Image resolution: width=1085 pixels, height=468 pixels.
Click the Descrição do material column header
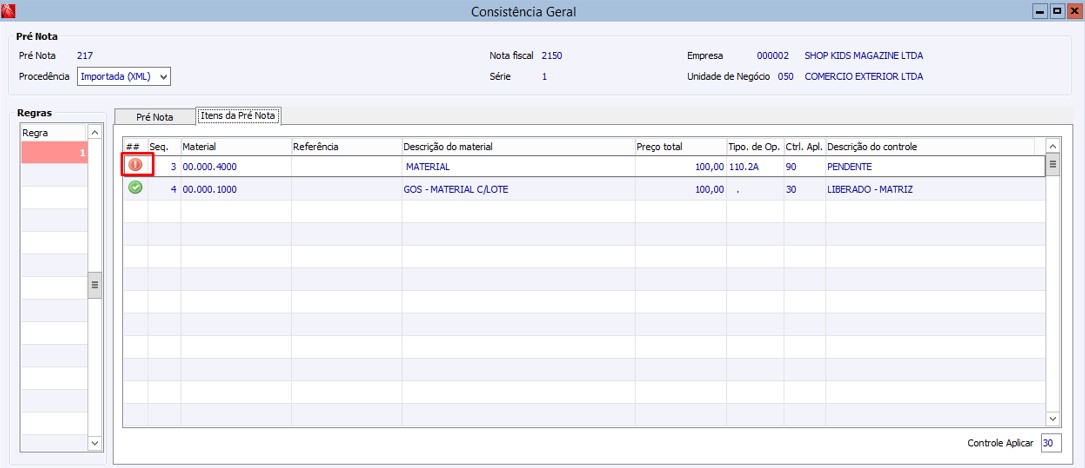516,147
